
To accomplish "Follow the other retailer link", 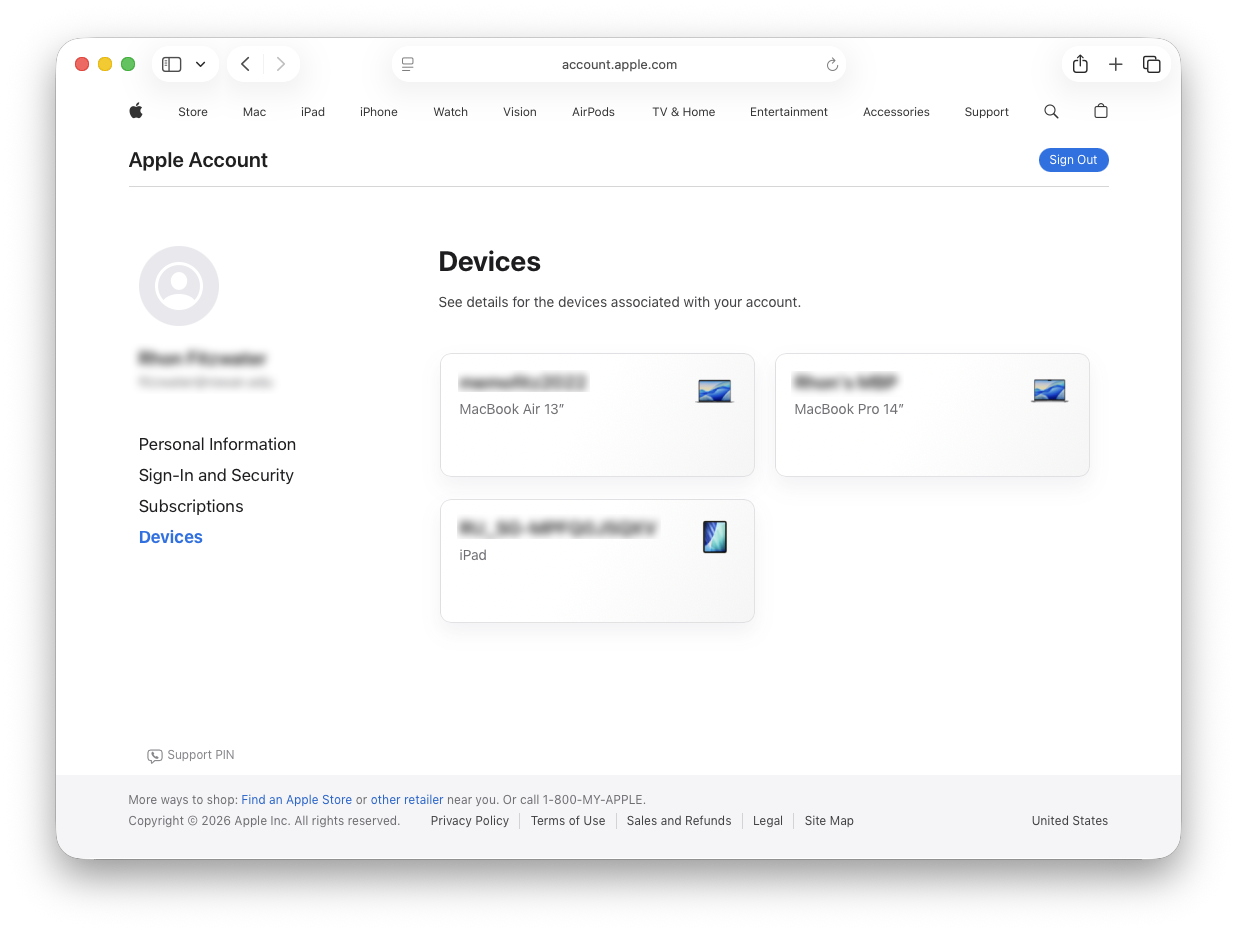I will (x=407, y=800).
